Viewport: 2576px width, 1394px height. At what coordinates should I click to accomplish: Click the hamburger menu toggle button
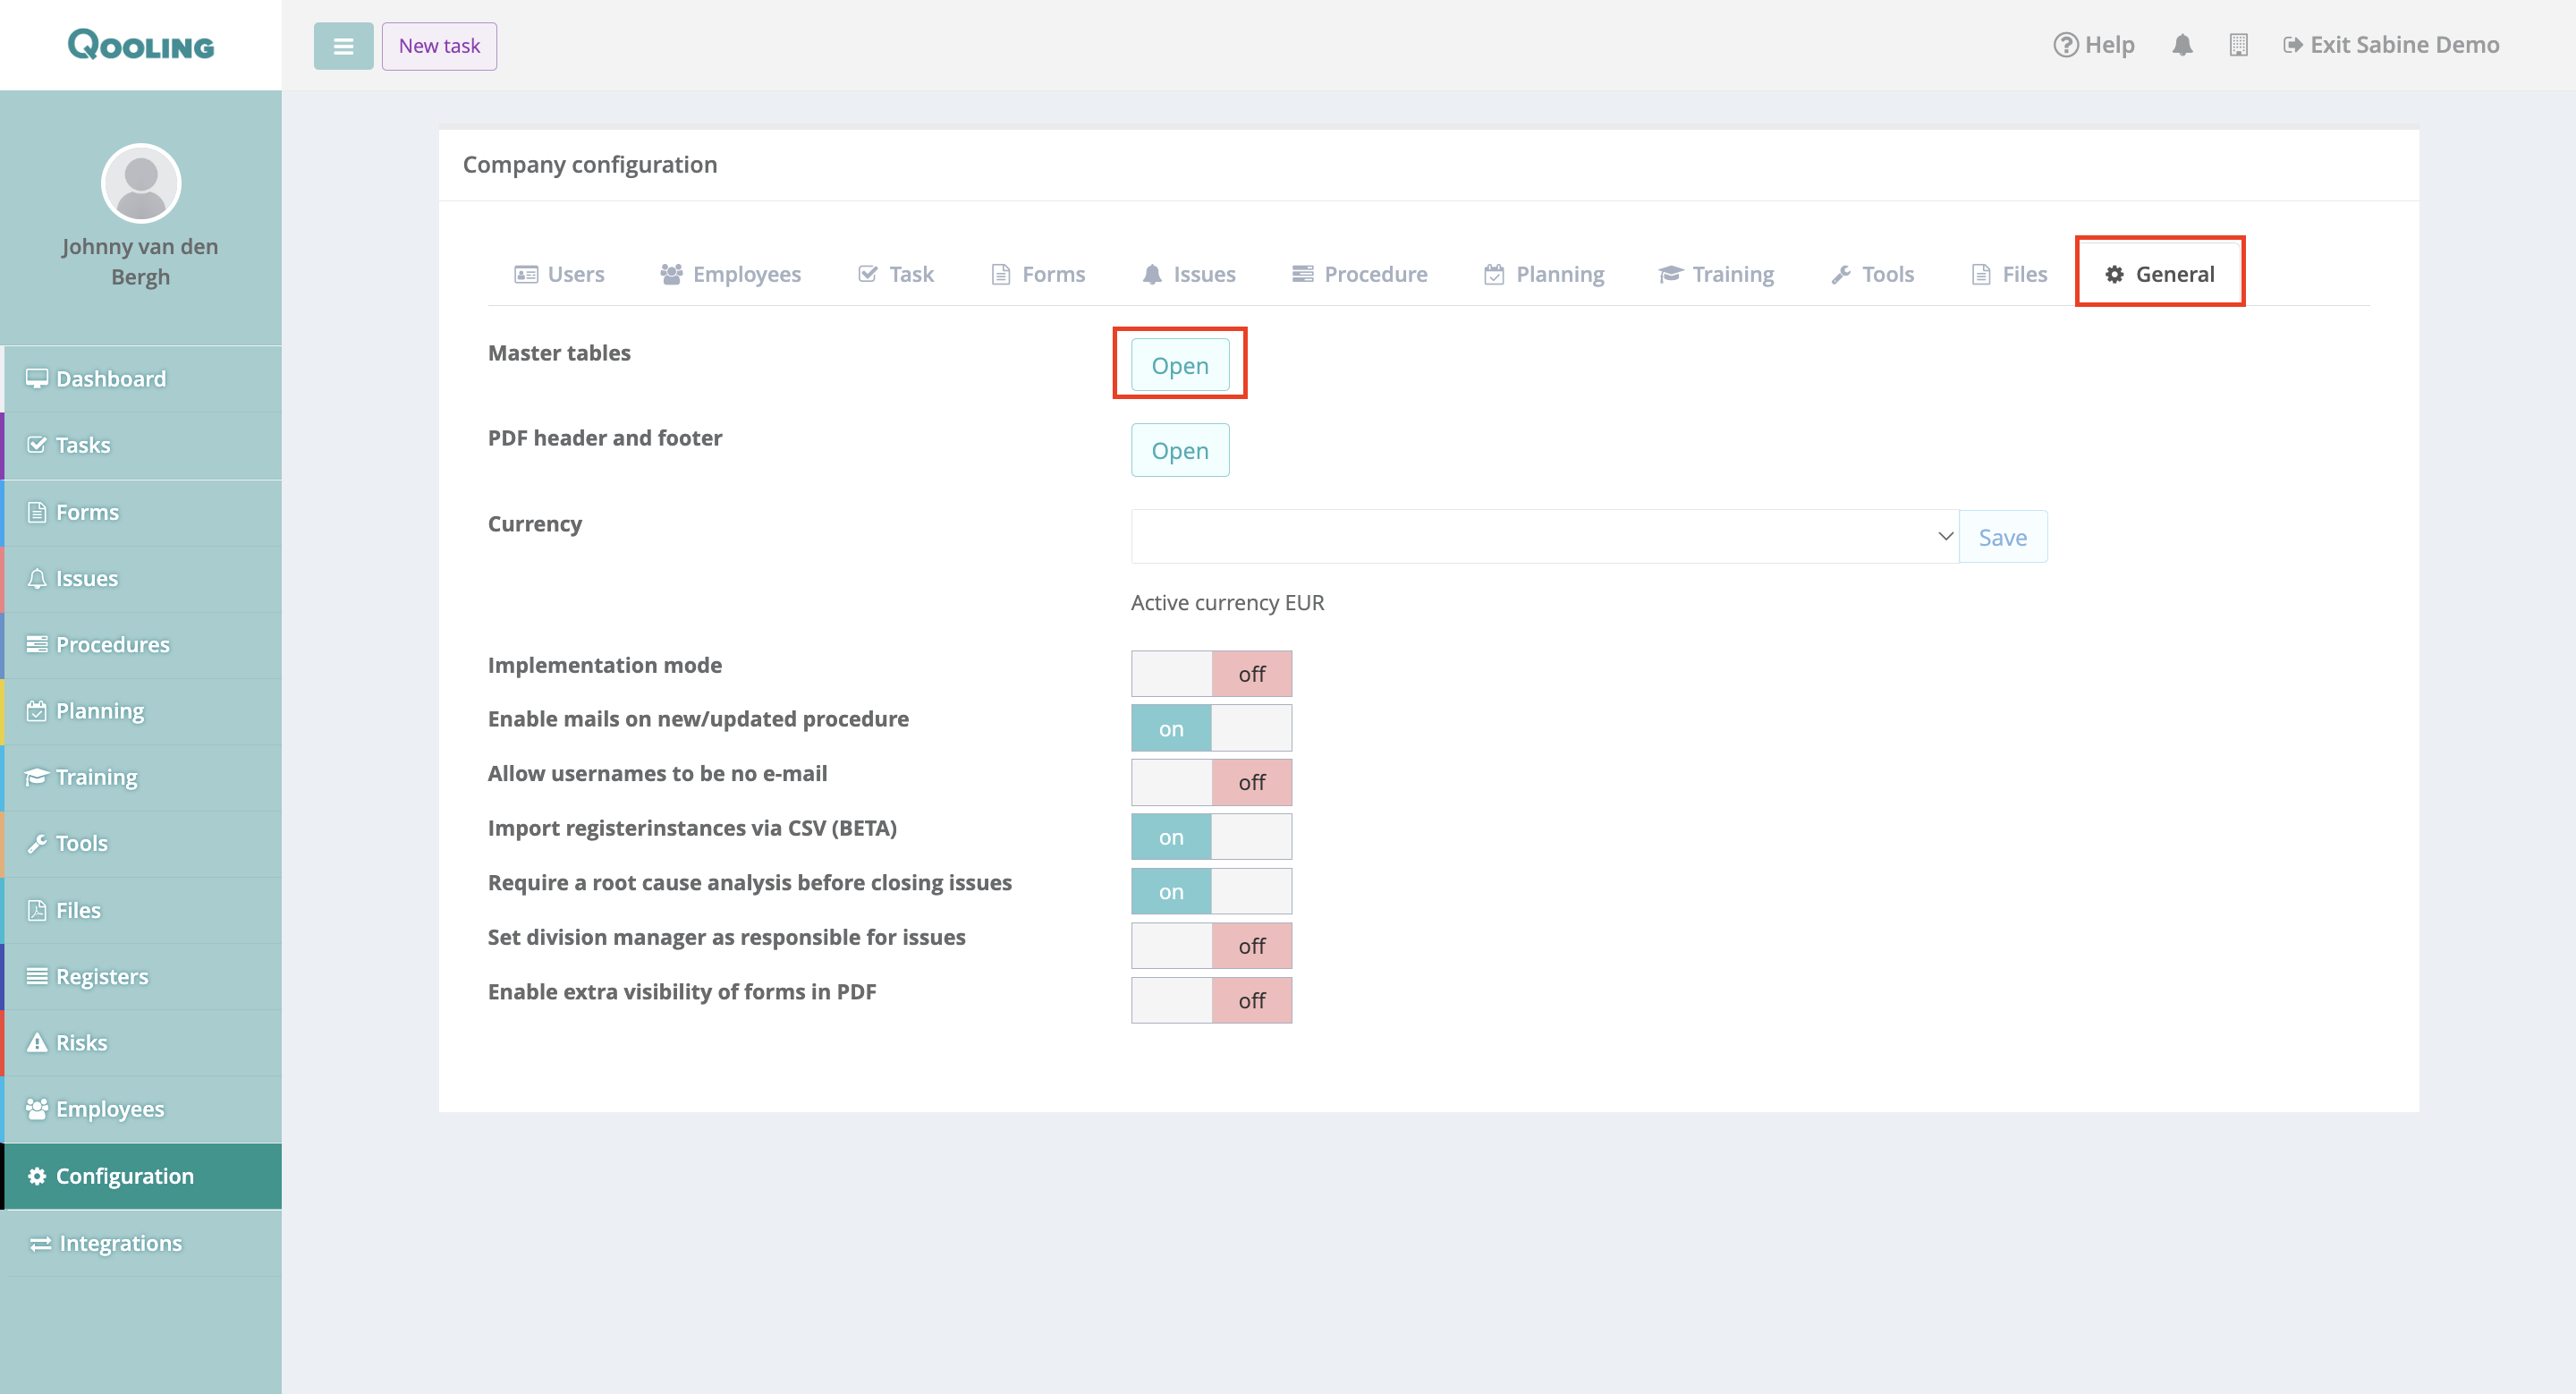pyautogui.click(x=343, y=46)
